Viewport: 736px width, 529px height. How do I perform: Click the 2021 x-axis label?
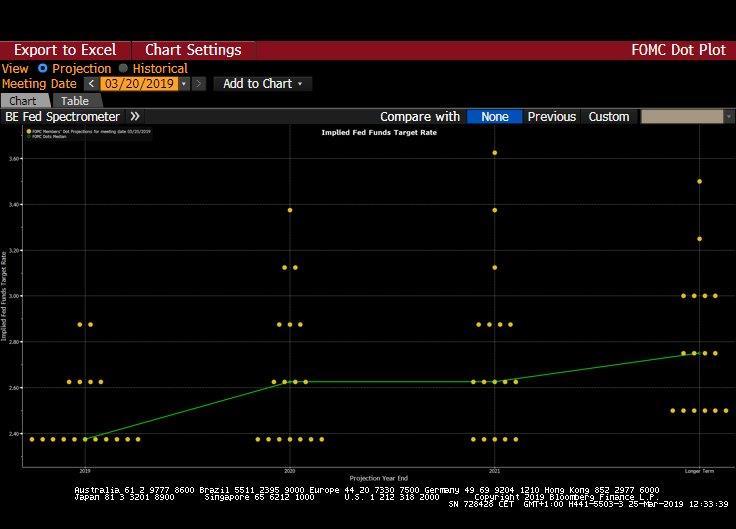(494, 471)
